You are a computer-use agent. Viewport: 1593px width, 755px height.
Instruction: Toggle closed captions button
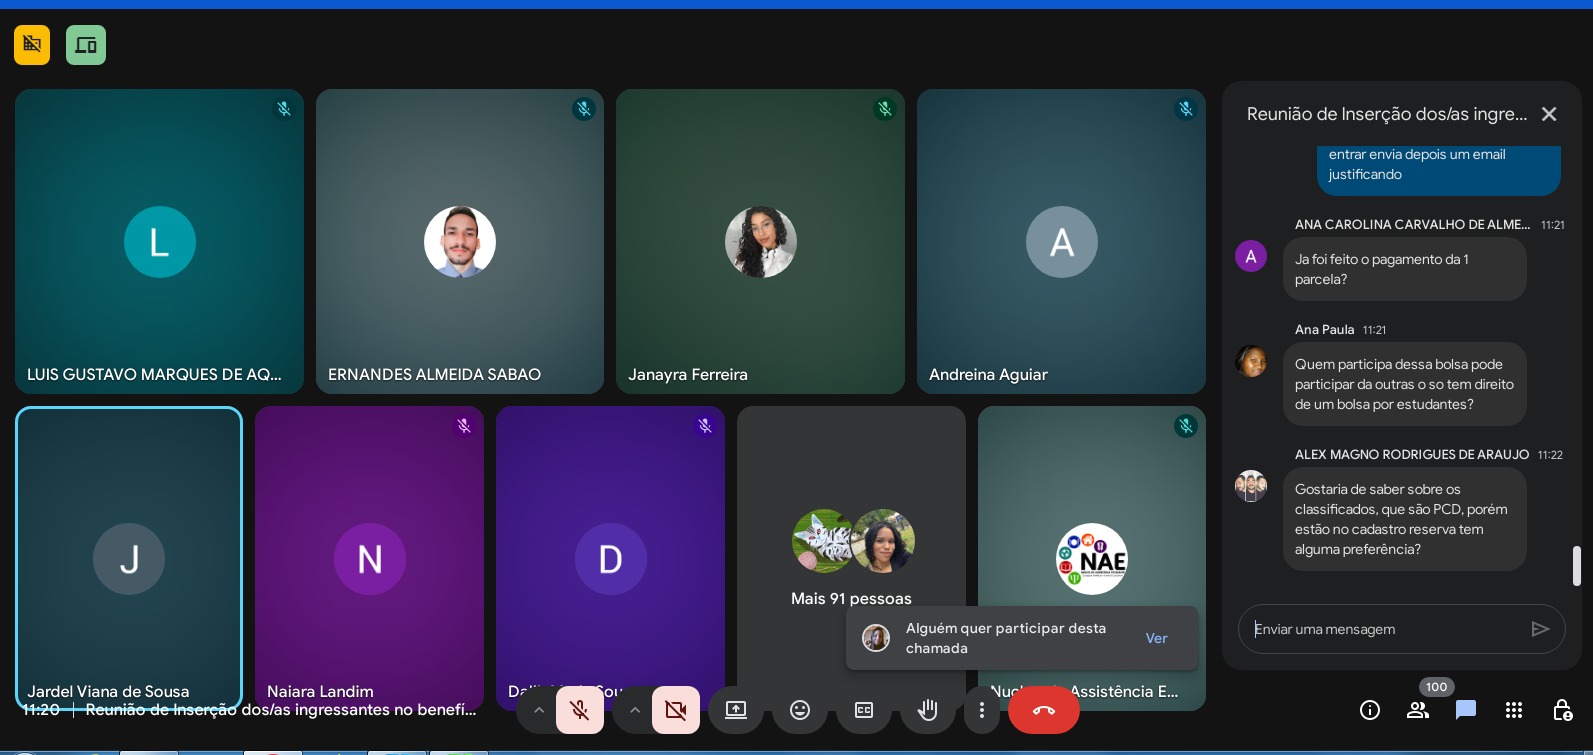(x=864, y=710)
